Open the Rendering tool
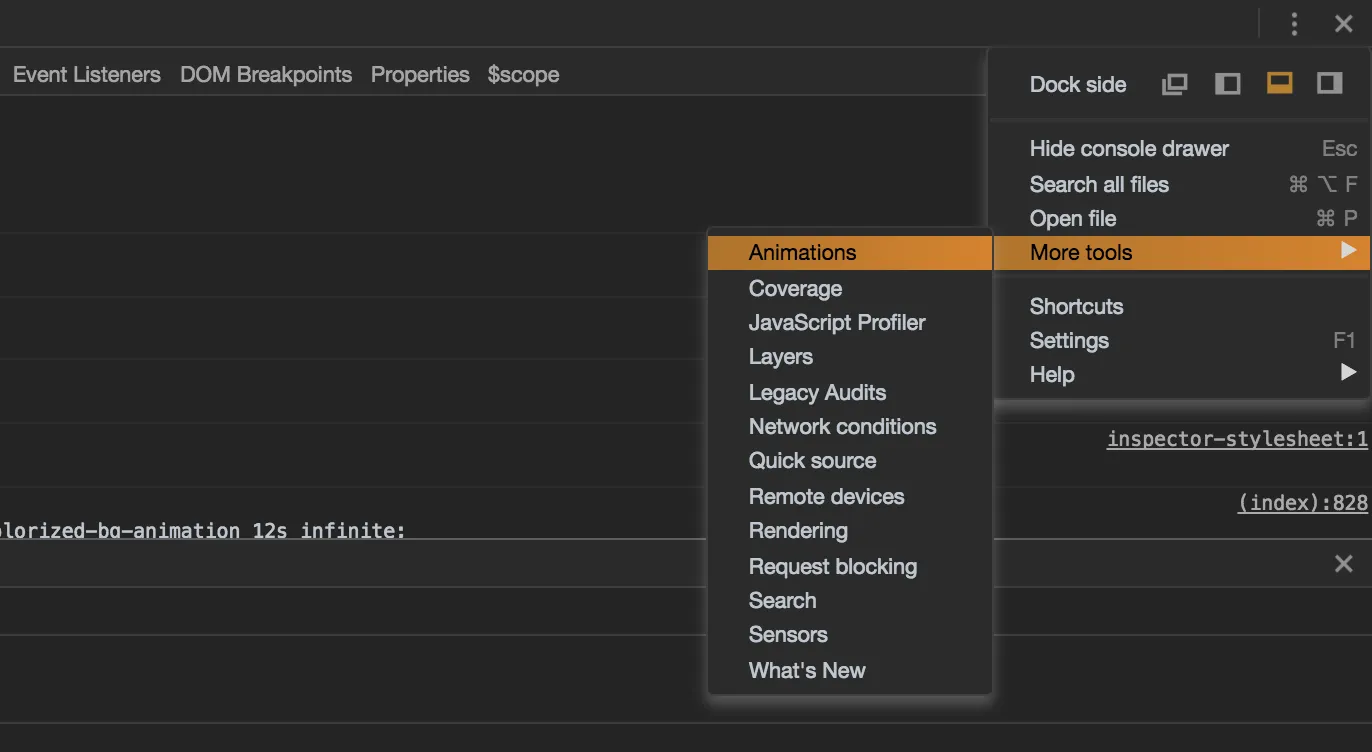The width and height of the screenshot is (1372, 752). pos(798,530)
